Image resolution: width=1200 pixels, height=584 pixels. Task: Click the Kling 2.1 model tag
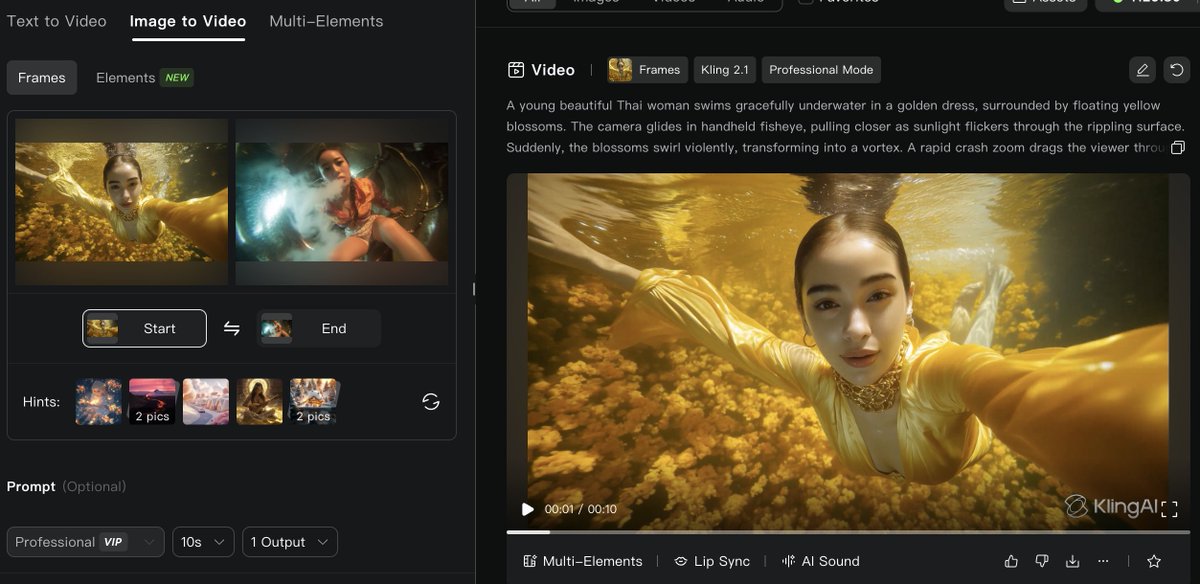click(x=725, y=70)
